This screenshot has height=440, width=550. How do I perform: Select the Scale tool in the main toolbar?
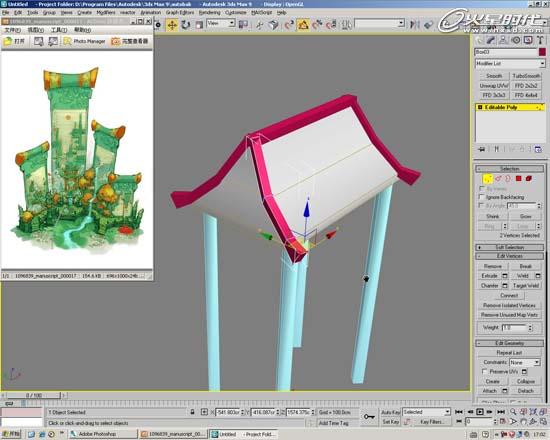199,25
